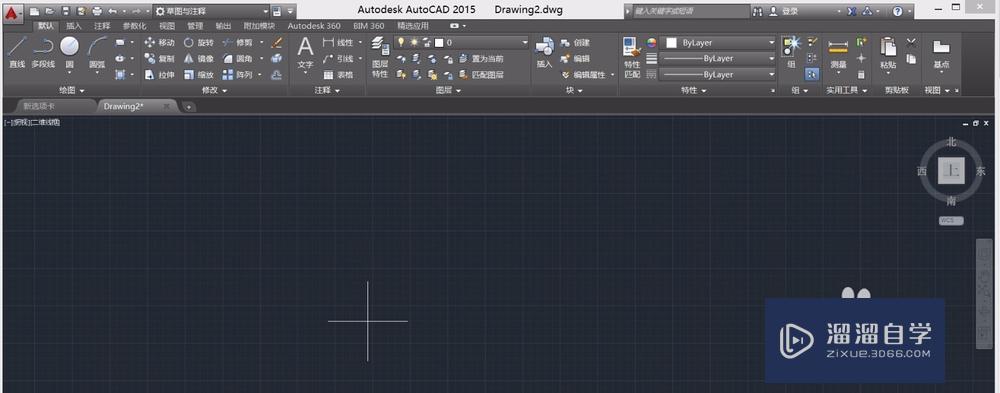Switch to the View (视图) ribbon tab
The width and height of the screenshot is (1000, 393).
(x=167, y=26)
